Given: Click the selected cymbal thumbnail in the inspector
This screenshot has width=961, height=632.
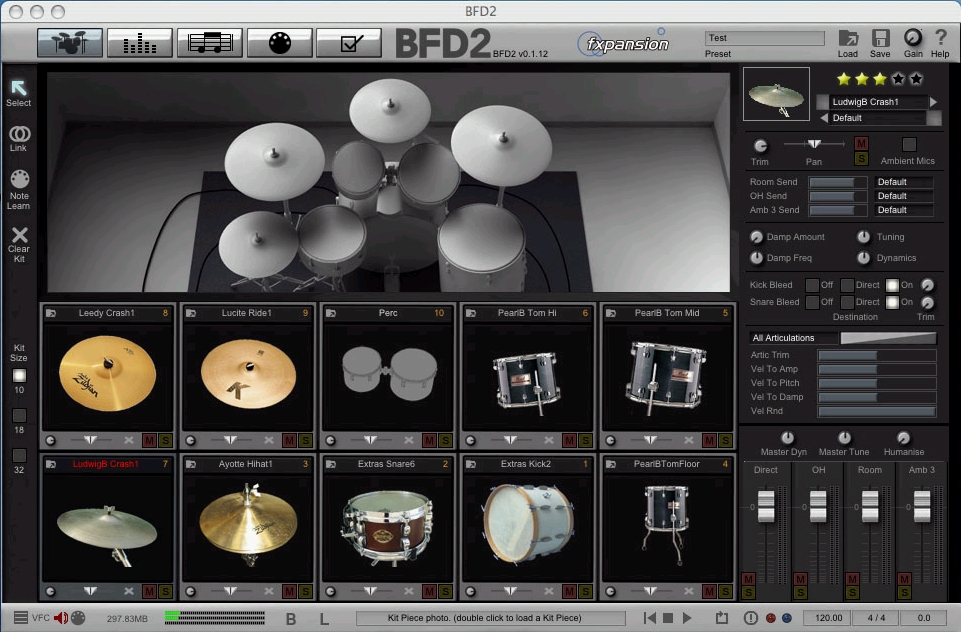Looking at the screenshot, I should pyautogui.click(x=776, y=94).
